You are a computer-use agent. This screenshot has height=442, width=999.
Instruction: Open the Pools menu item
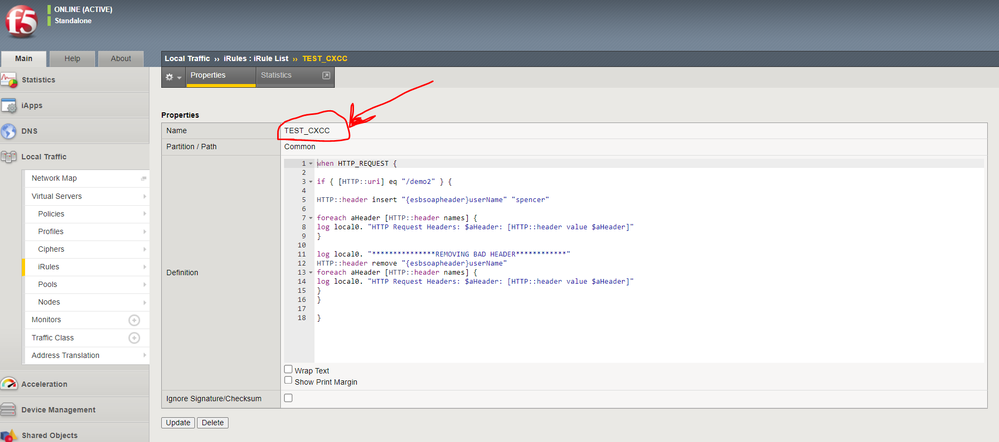click(x=48, y=285)
